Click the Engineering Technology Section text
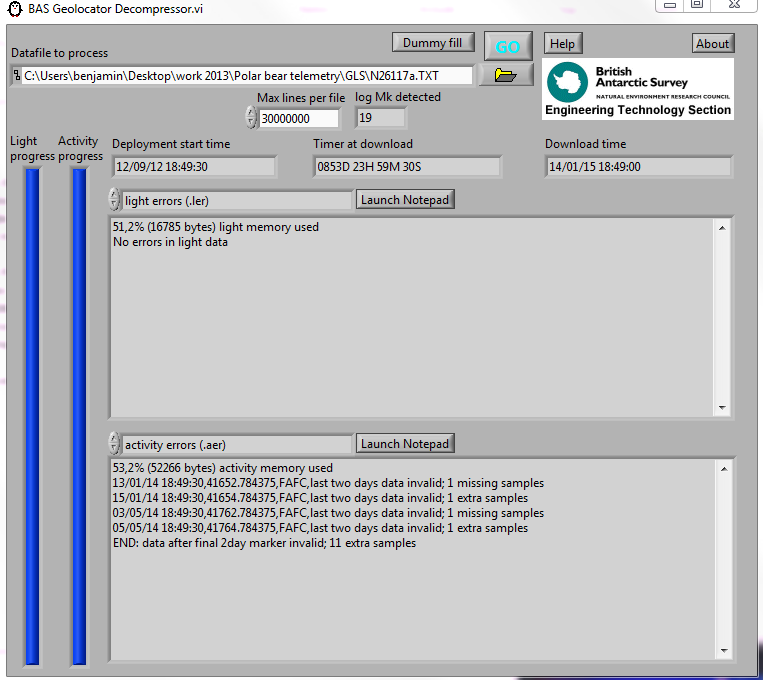Viewport: 763px width, 680px height. (x=638, y=110)
